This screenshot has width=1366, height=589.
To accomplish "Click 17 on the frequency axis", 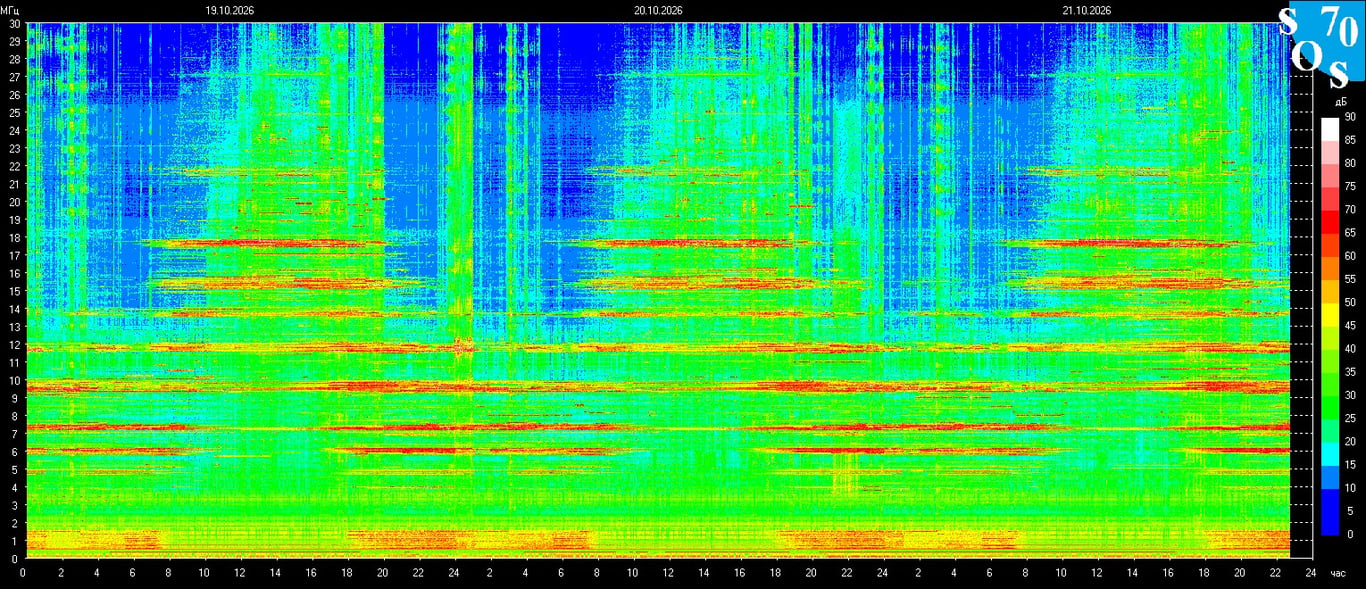I will point(14,255).
